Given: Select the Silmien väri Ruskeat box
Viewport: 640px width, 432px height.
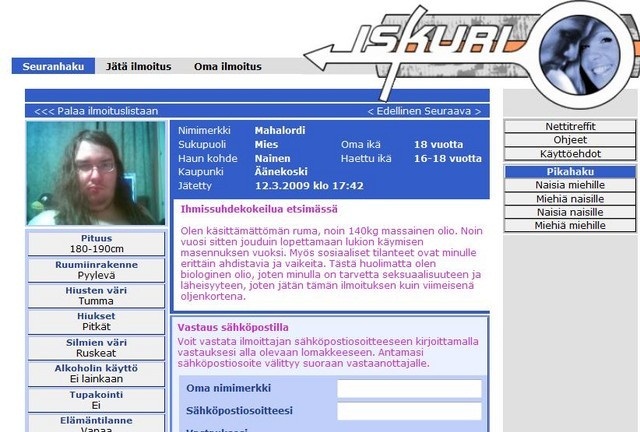Looking at the screenshot, I should tap(96, 348).
